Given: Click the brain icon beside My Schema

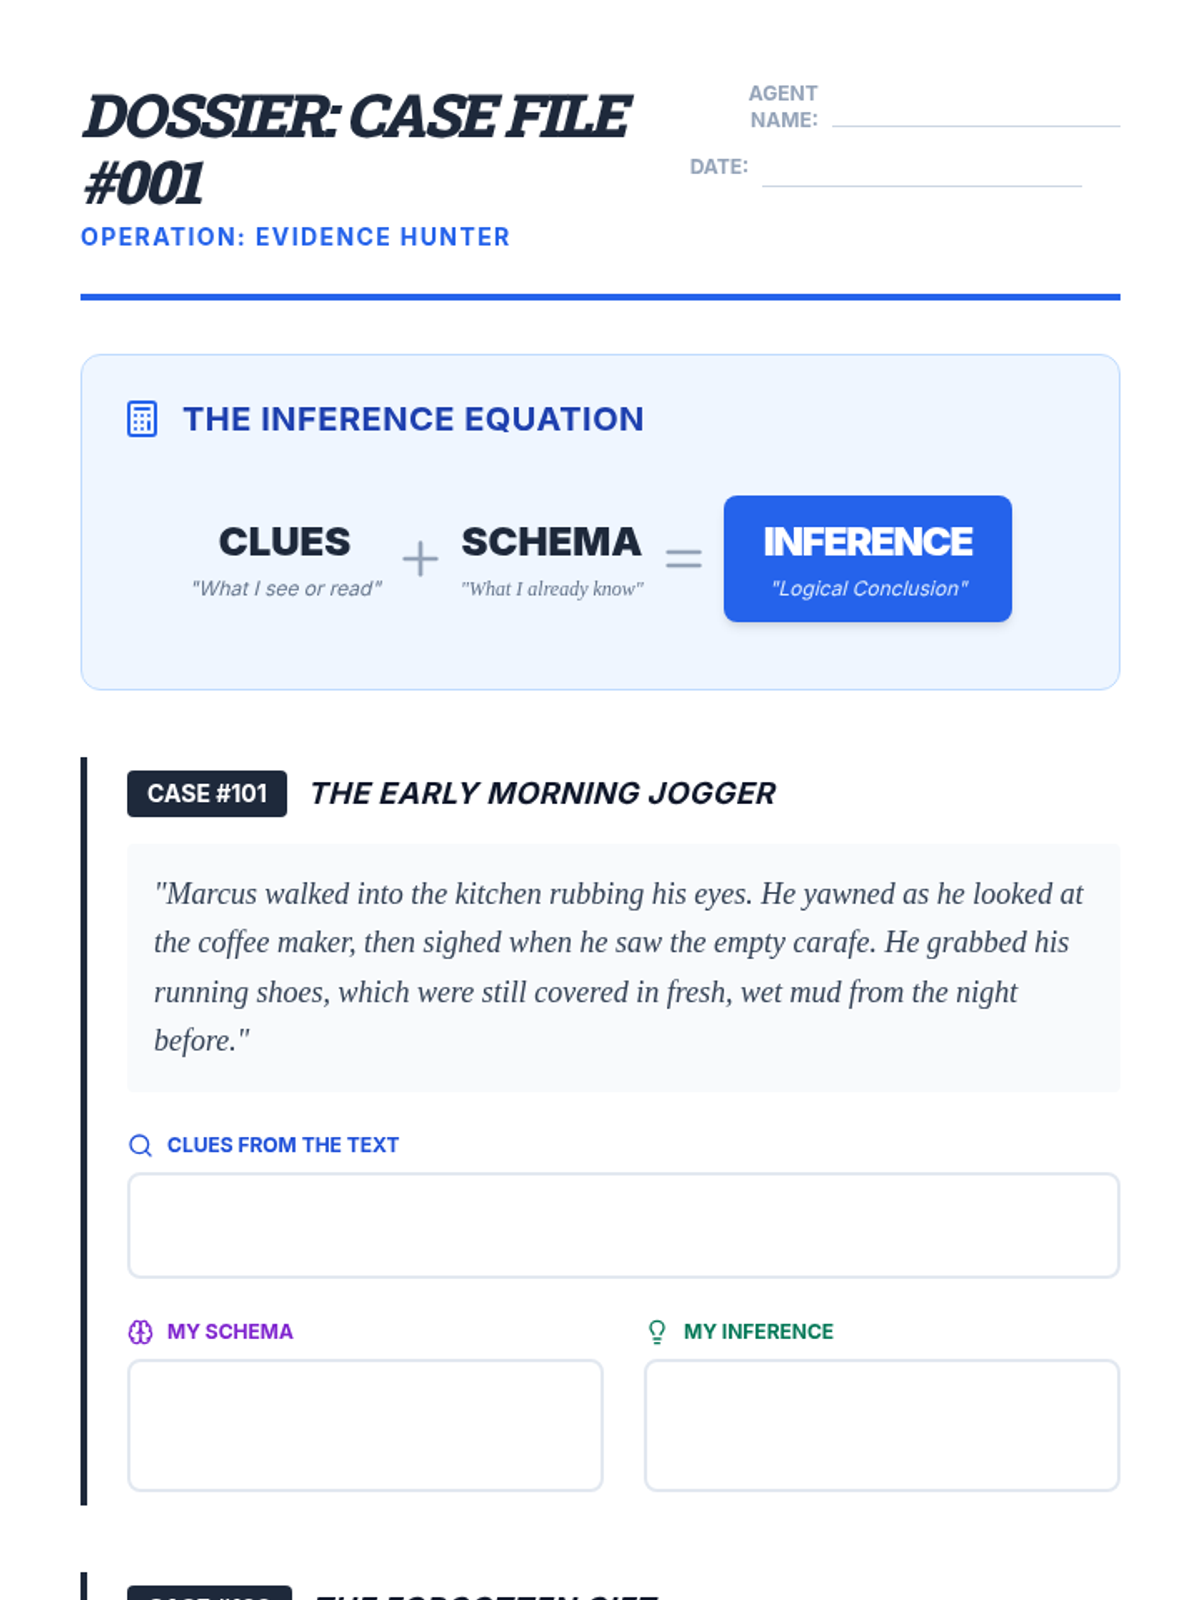Looking at the screenshot, I should (x=141, y=1332).
